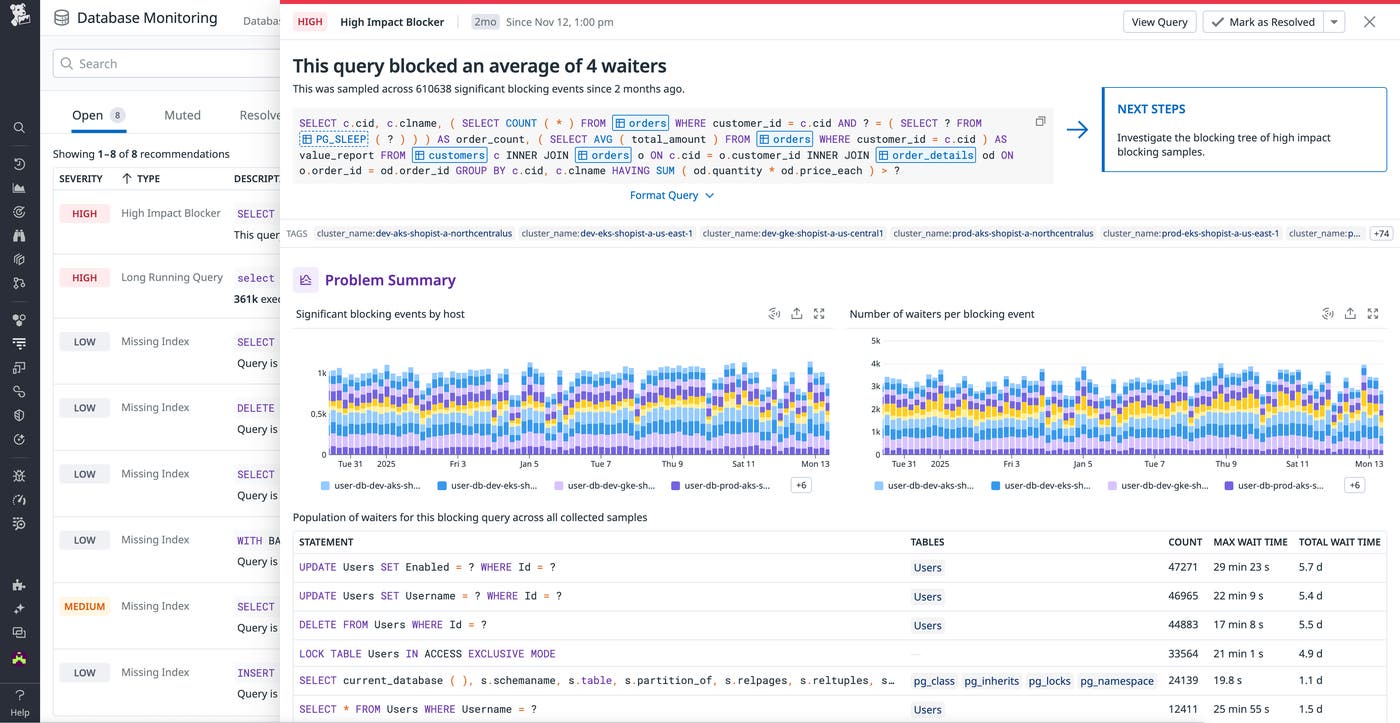Click the user-db-dev-aks legend swatch under blocking events chart
The width and height of the screenshot is (1400, 723).
[x=326, y=486]
